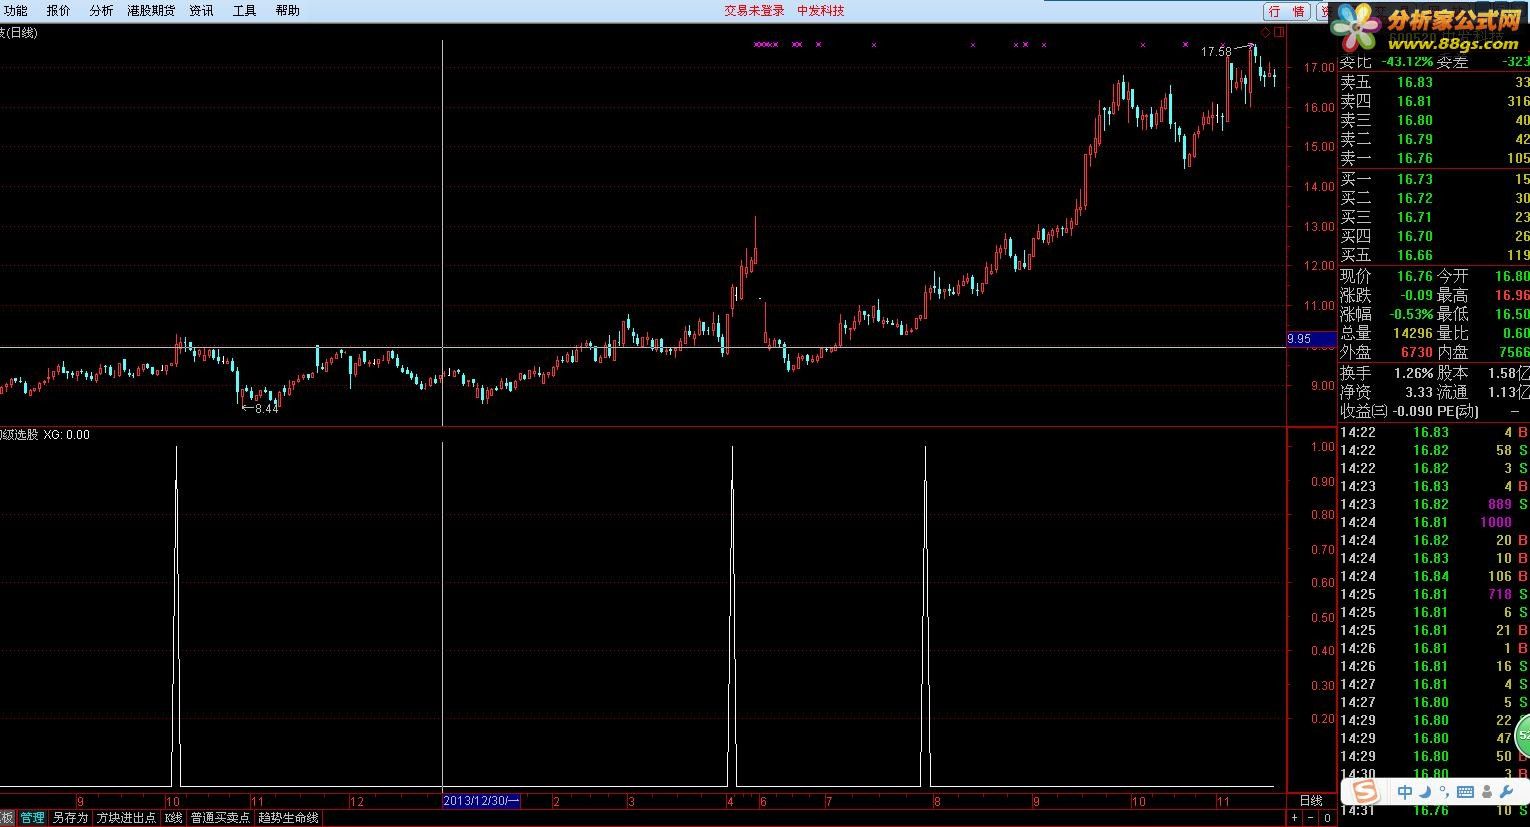Open the 功能 menu
The height and width of the screenshot is (827, 1530).
point(15,11)
